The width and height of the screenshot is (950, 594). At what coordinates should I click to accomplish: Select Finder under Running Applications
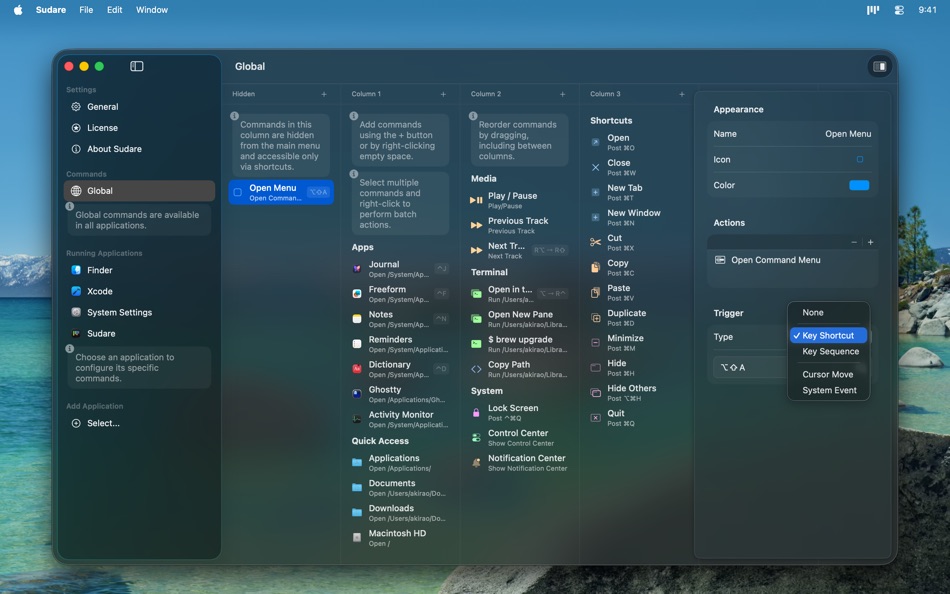[139, 270]
